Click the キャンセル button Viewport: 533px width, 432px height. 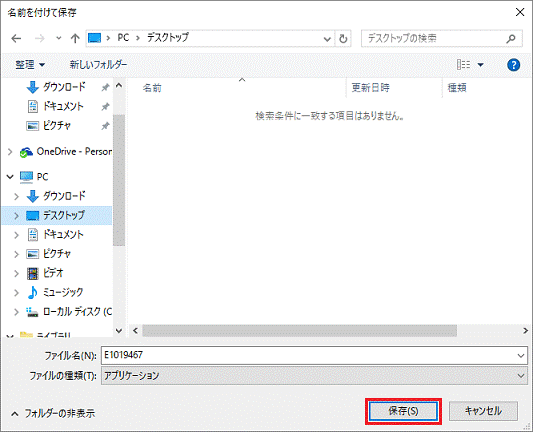483,411
